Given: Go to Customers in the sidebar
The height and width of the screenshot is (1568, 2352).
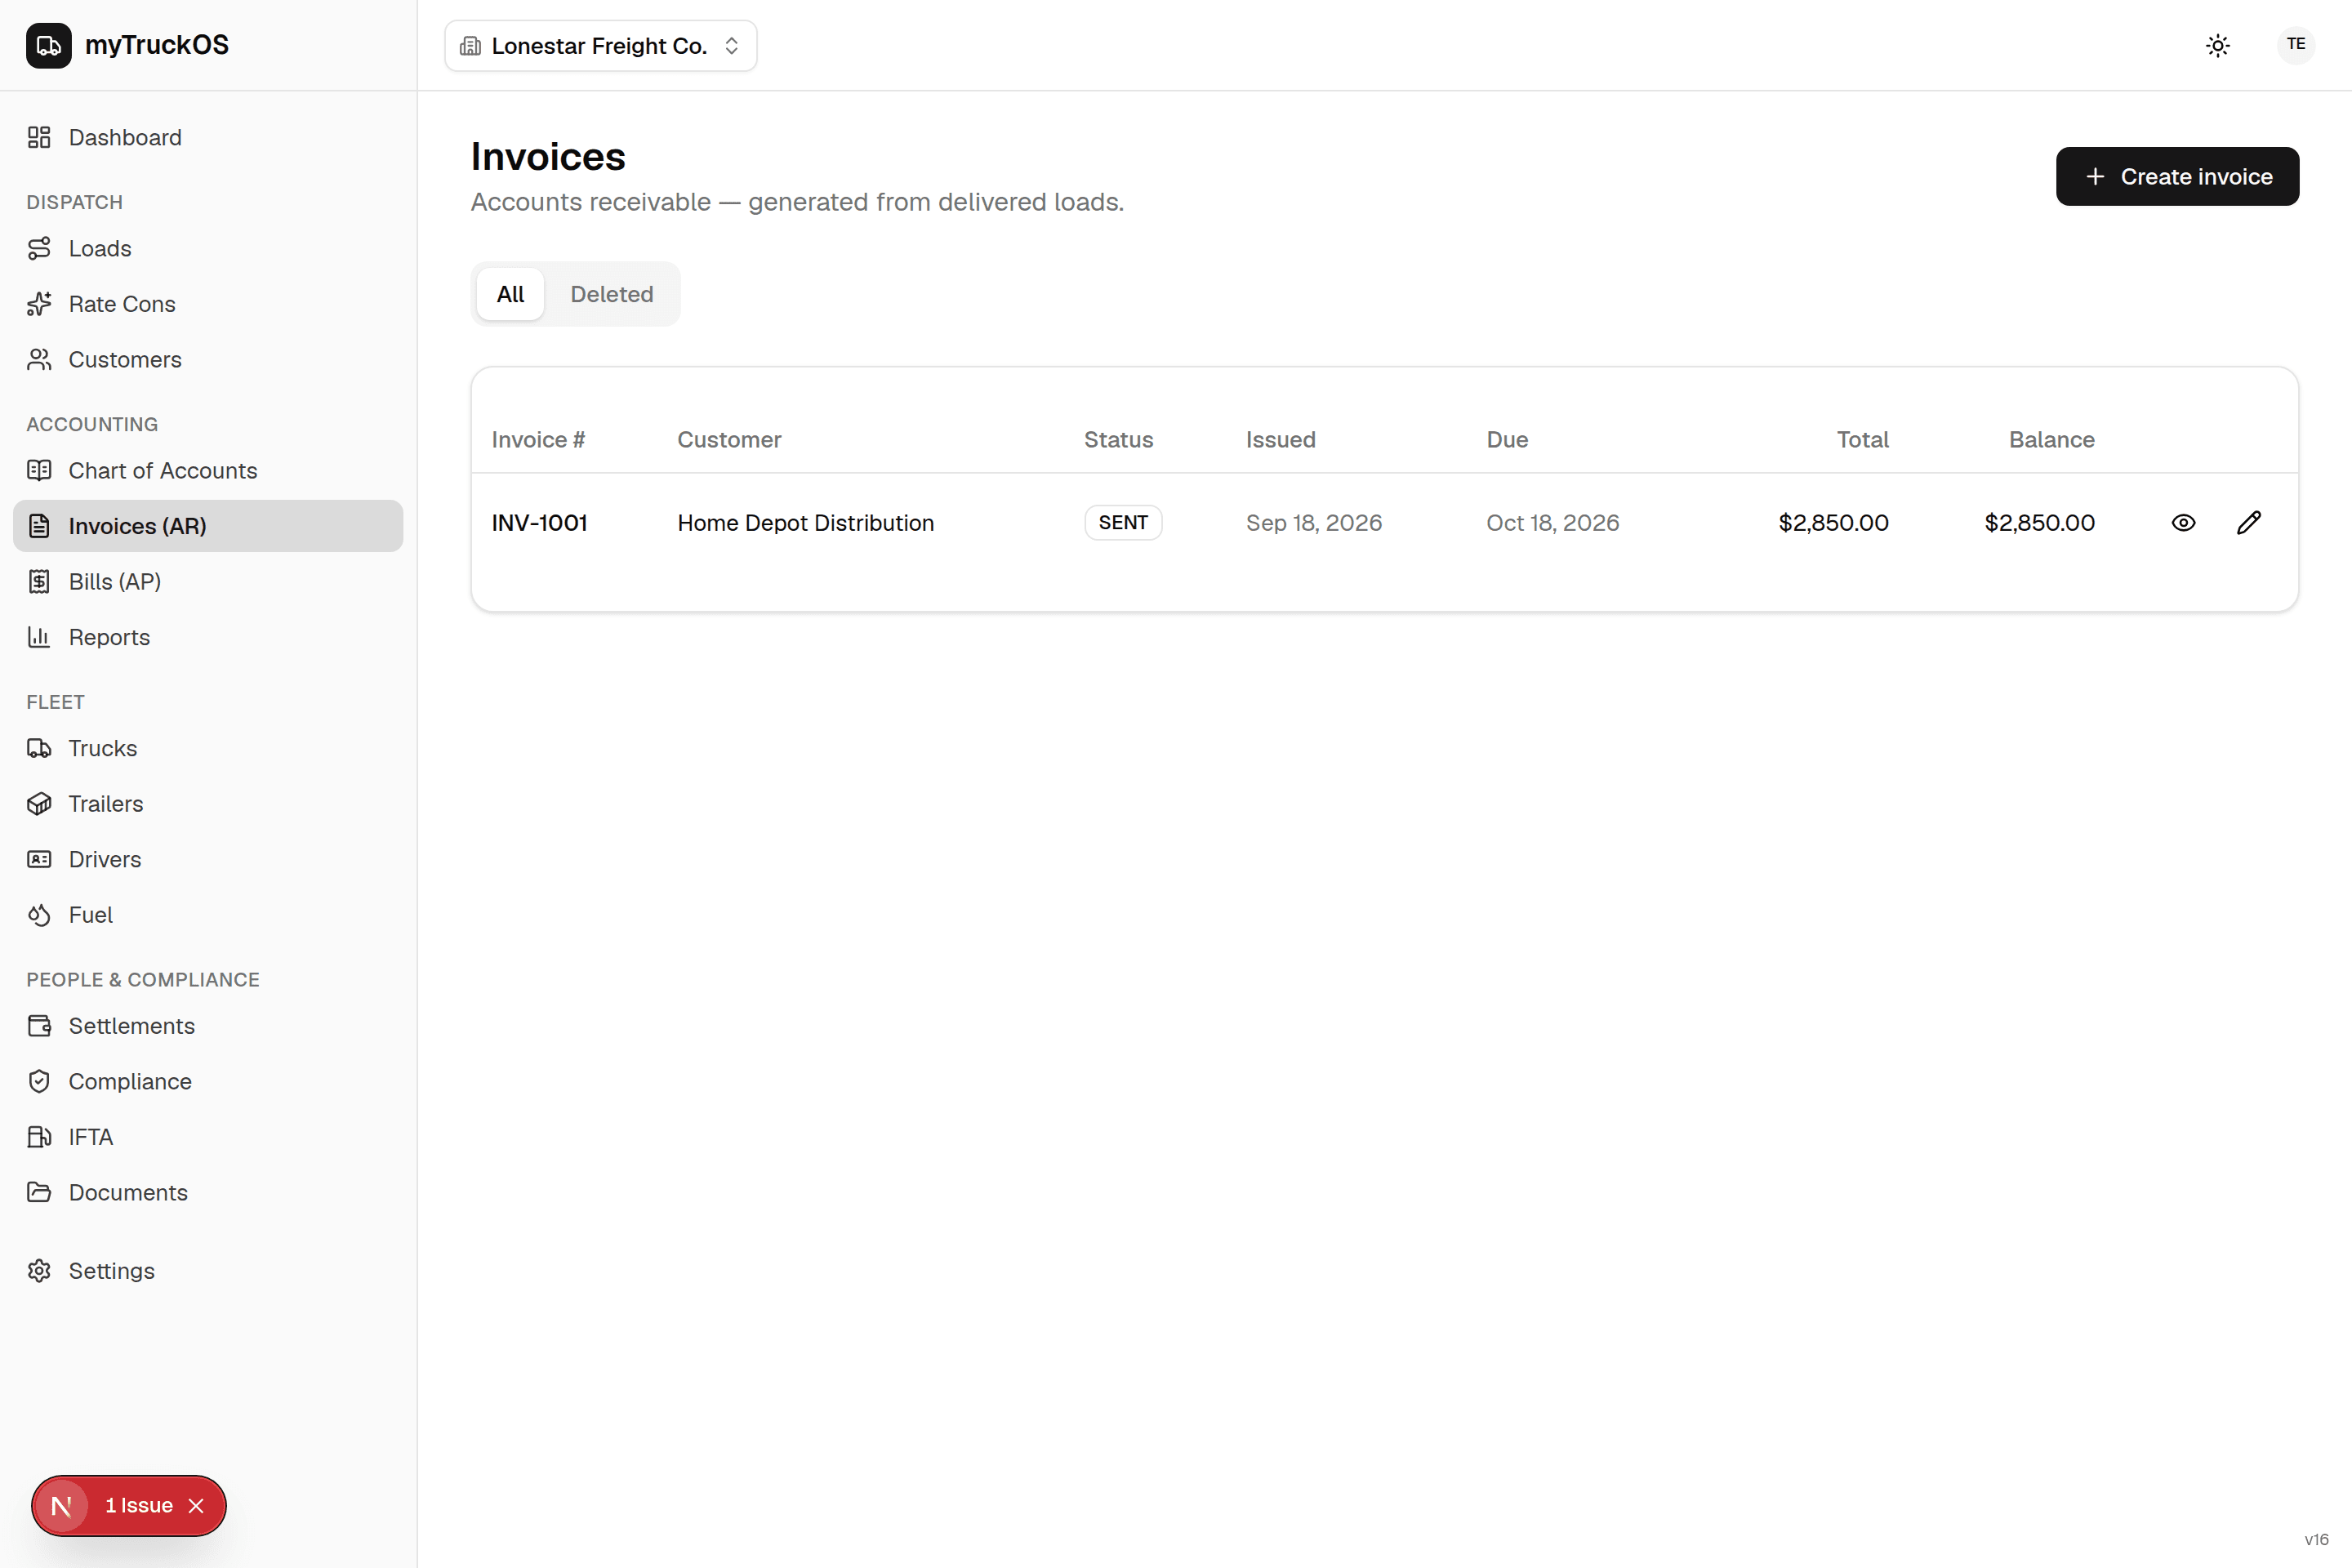Looking at the screenshot, I should coord(208,359).
